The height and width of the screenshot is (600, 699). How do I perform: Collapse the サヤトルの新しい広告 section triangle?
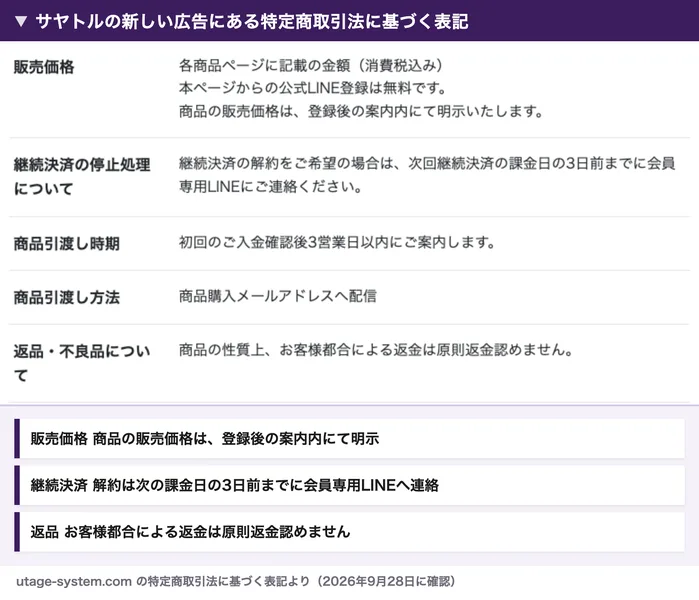[21, 21]
